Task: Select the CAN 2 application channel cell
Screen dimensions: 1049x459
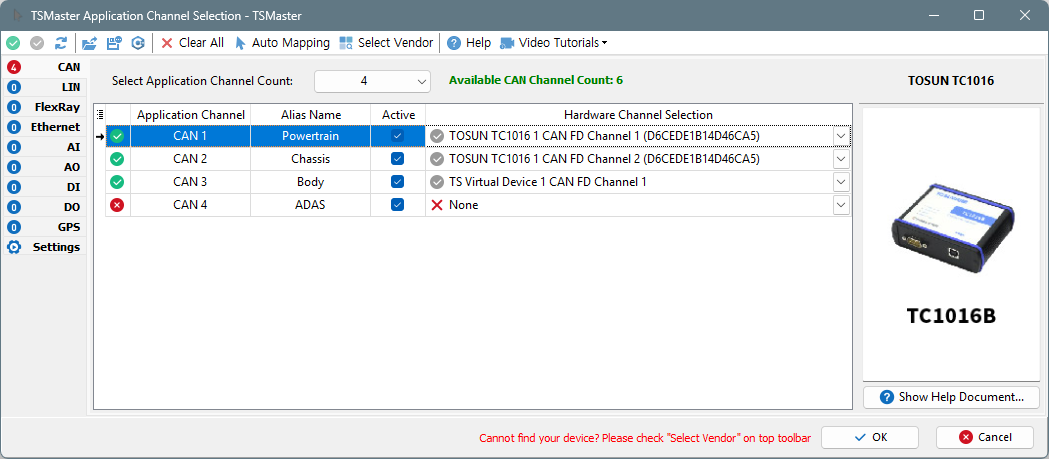Action: coord(191,159)
